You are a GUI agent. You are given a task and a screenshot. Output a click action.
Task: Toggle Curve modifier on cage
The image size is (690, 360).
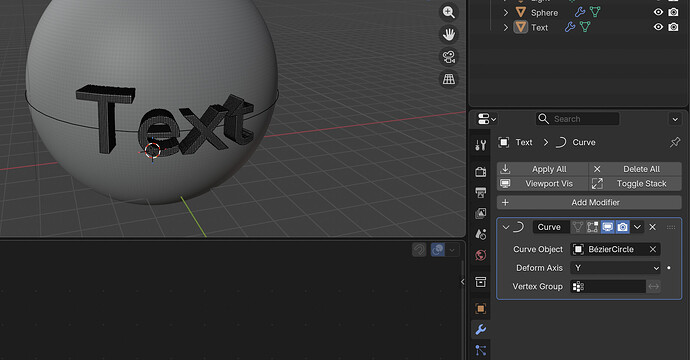click(x=578, y=227)
